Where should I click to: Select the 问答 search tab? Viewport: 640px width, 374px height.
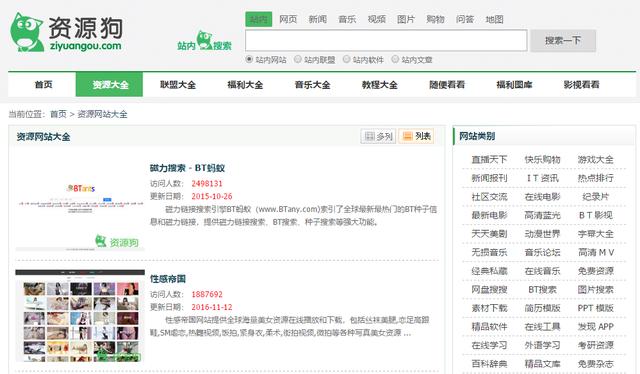tap(465, 19)
